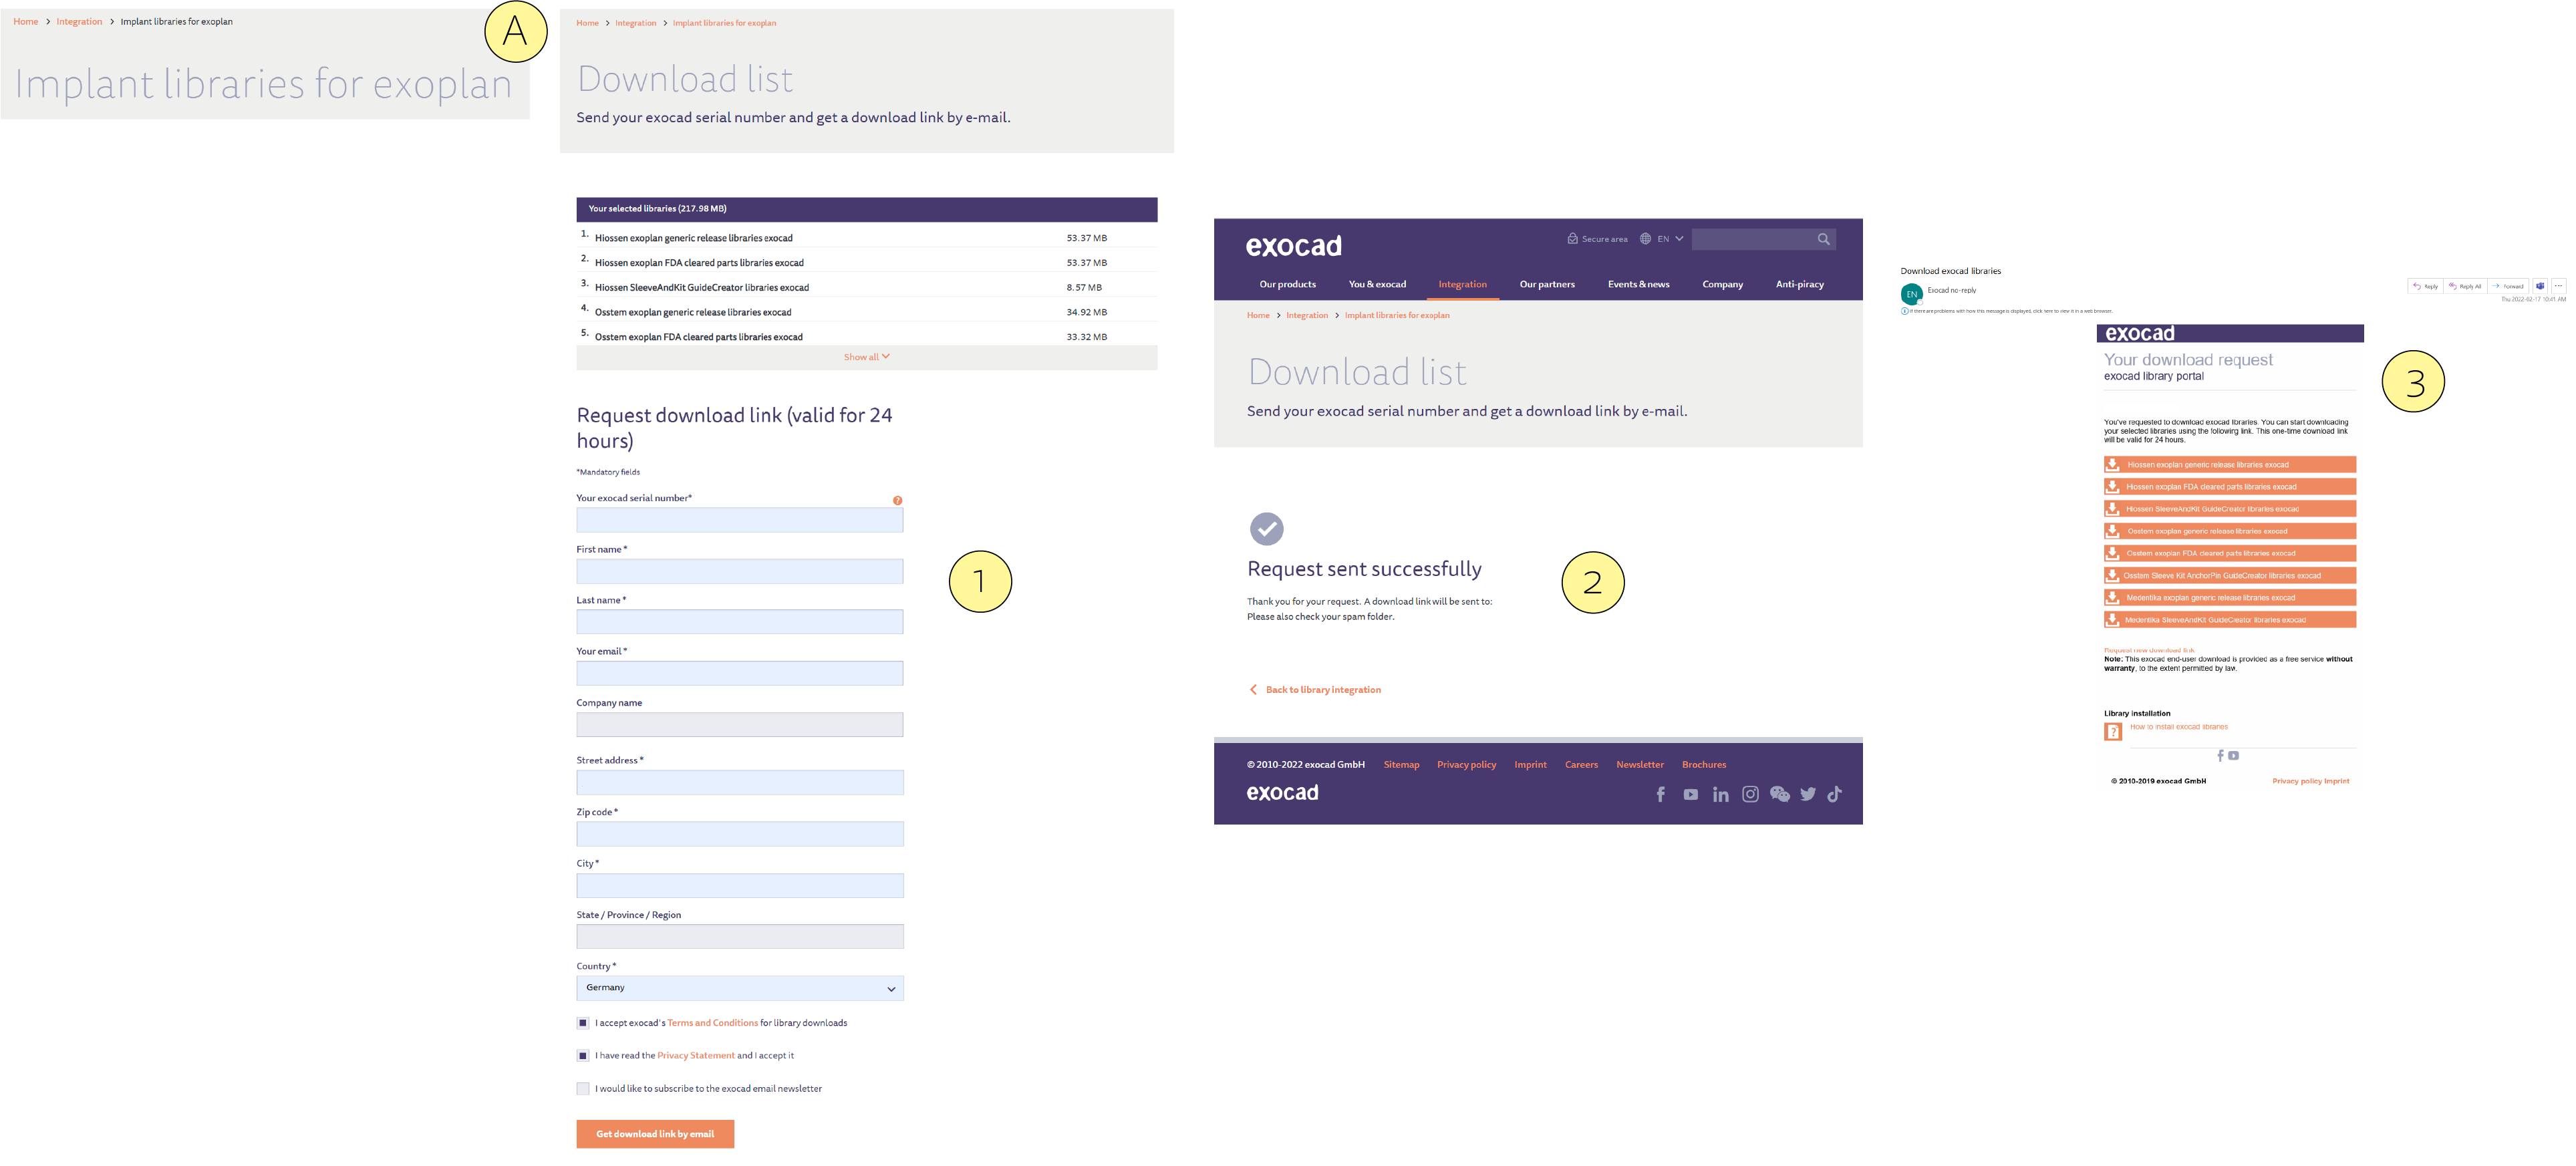Viewport: 2576px width, 1166px height.
Task: Open the Secure area lock icon link
Action: 1572,239
